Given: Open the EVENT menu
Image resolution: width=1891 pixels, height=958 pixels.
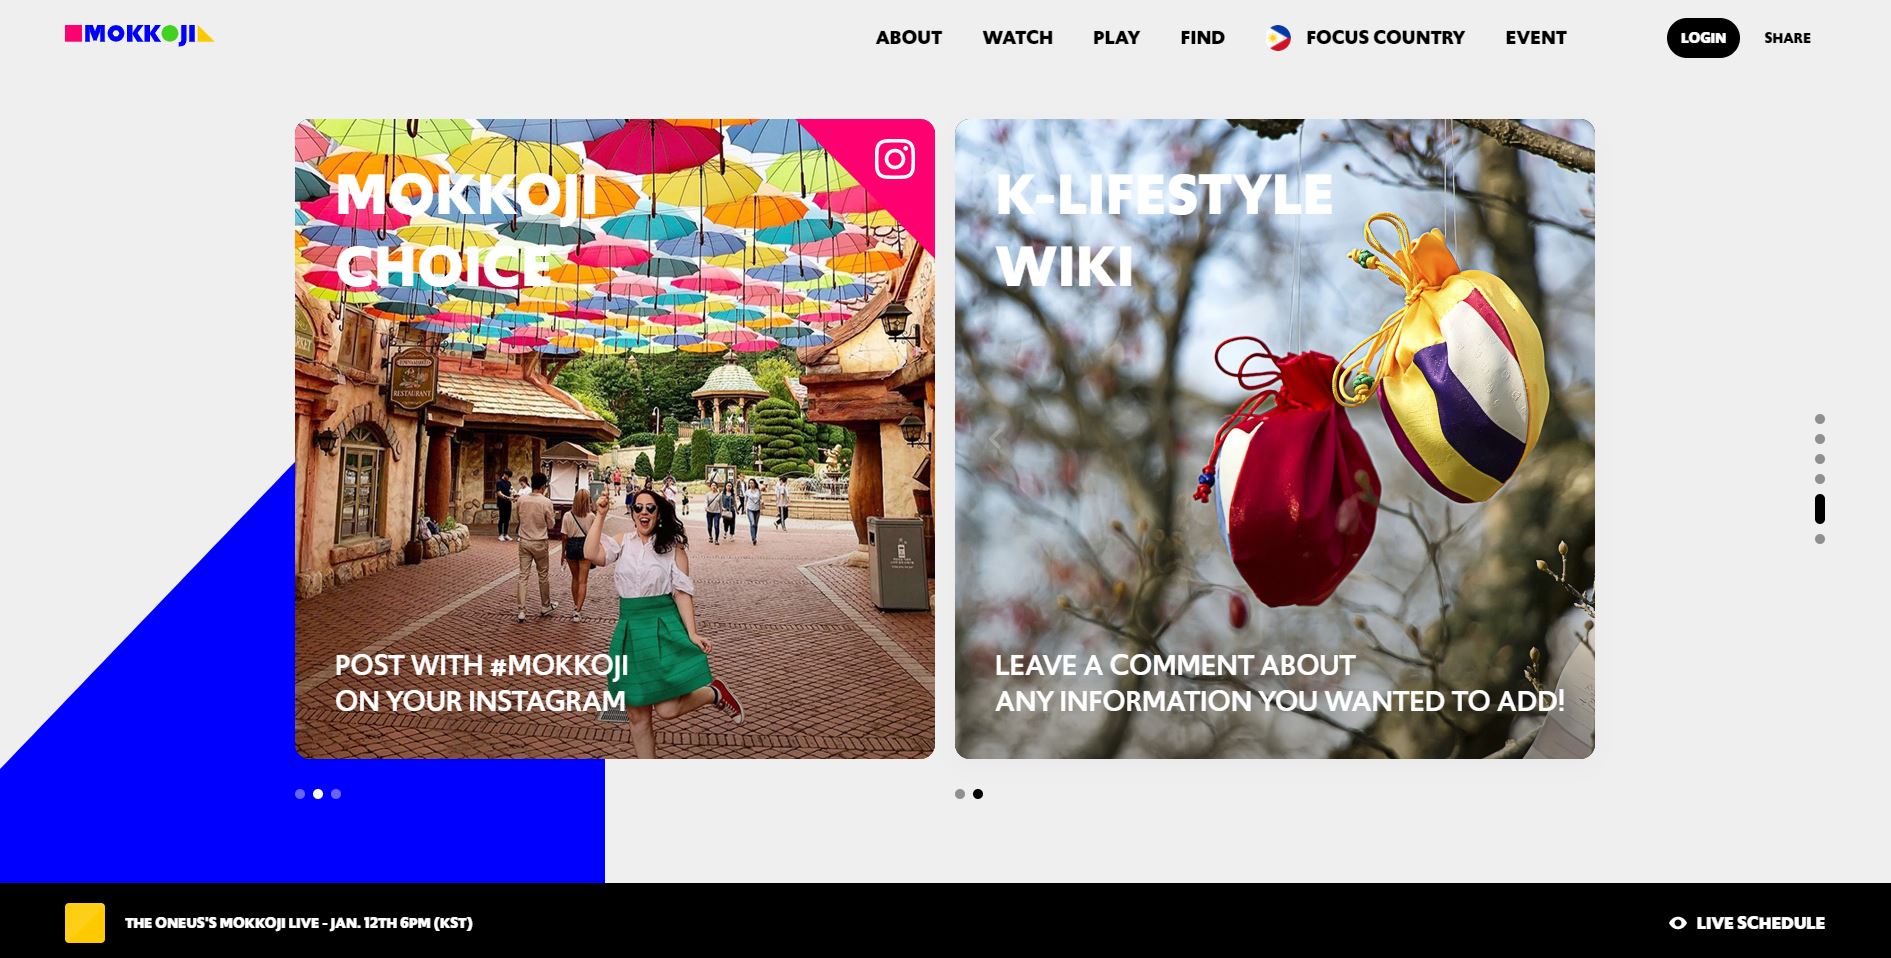Looking at the screenshot, I should point(1536,38).
